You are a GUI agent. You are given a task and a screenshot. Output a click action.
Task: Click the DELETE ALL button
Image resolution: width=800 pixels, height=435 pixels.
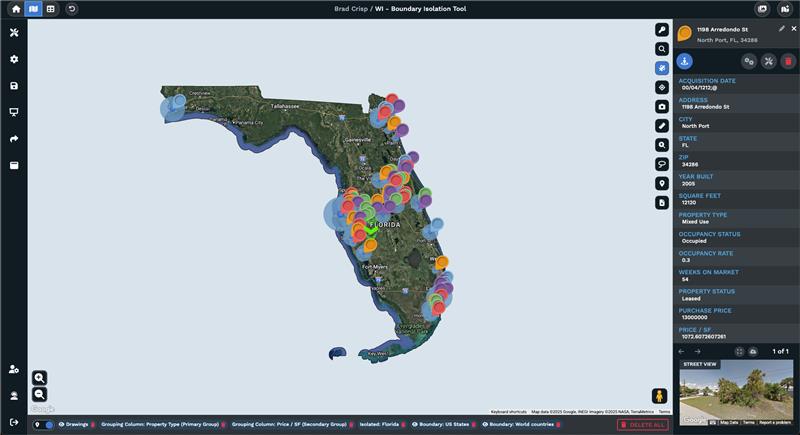tap(642, 425)
